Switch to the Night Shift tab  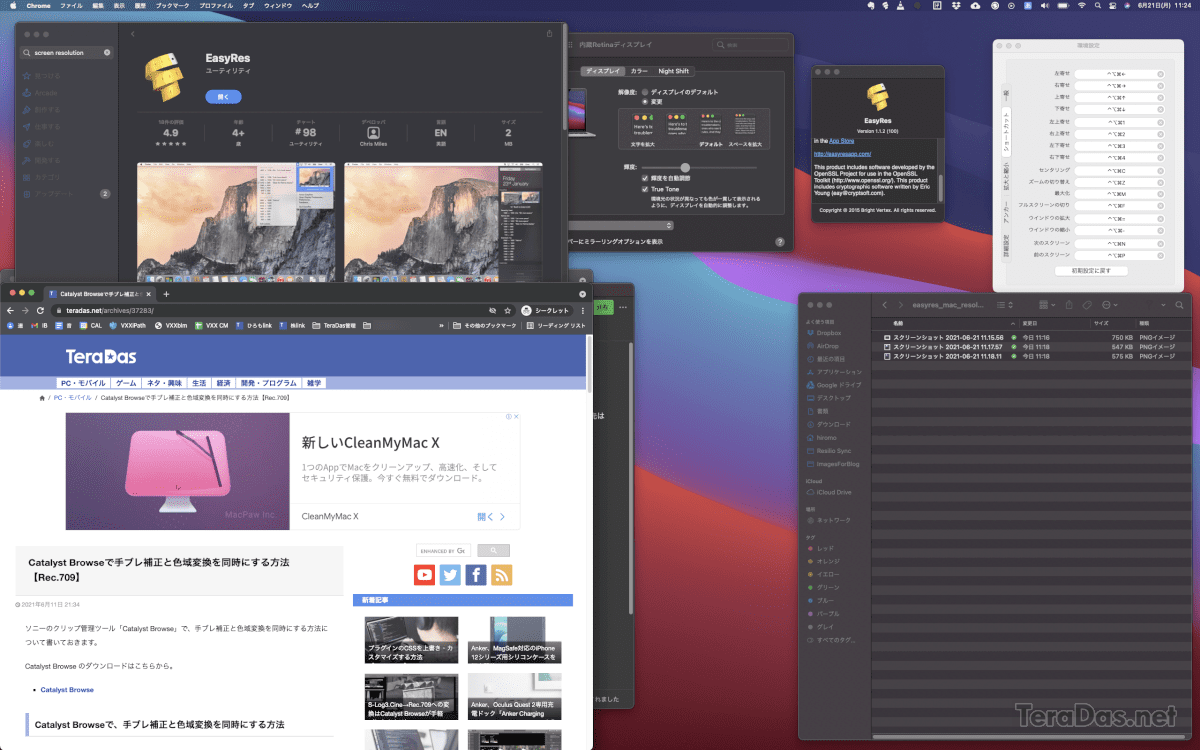coord(673,71)
